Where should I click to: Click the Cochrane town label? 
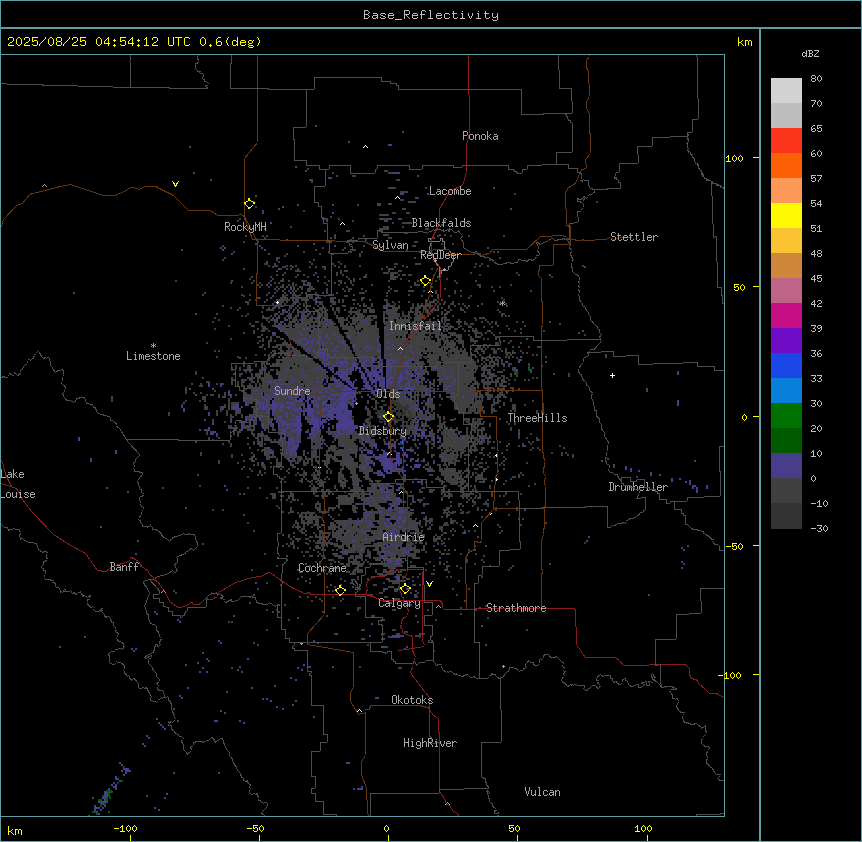[x=322, y=568]
